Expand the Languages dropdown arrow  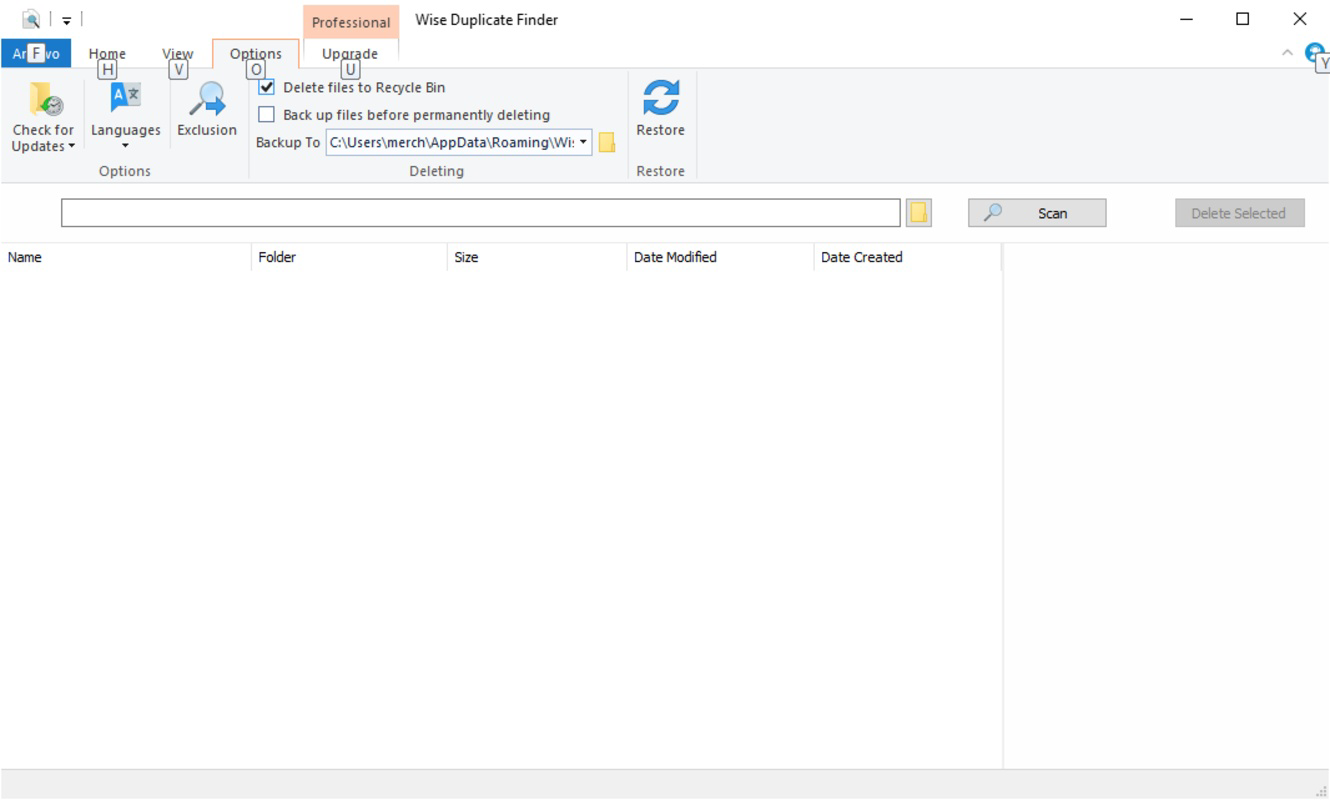[125, 146]
